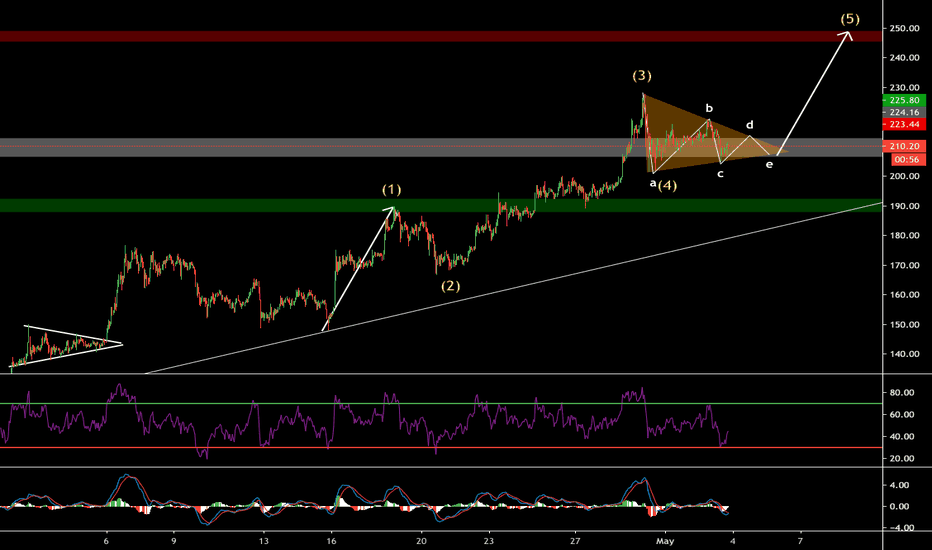Image resolution: width=932 pixels, height=550 pixels.
Task: Click the 4.00 label on MACD scale
Action: coord(900,485)
